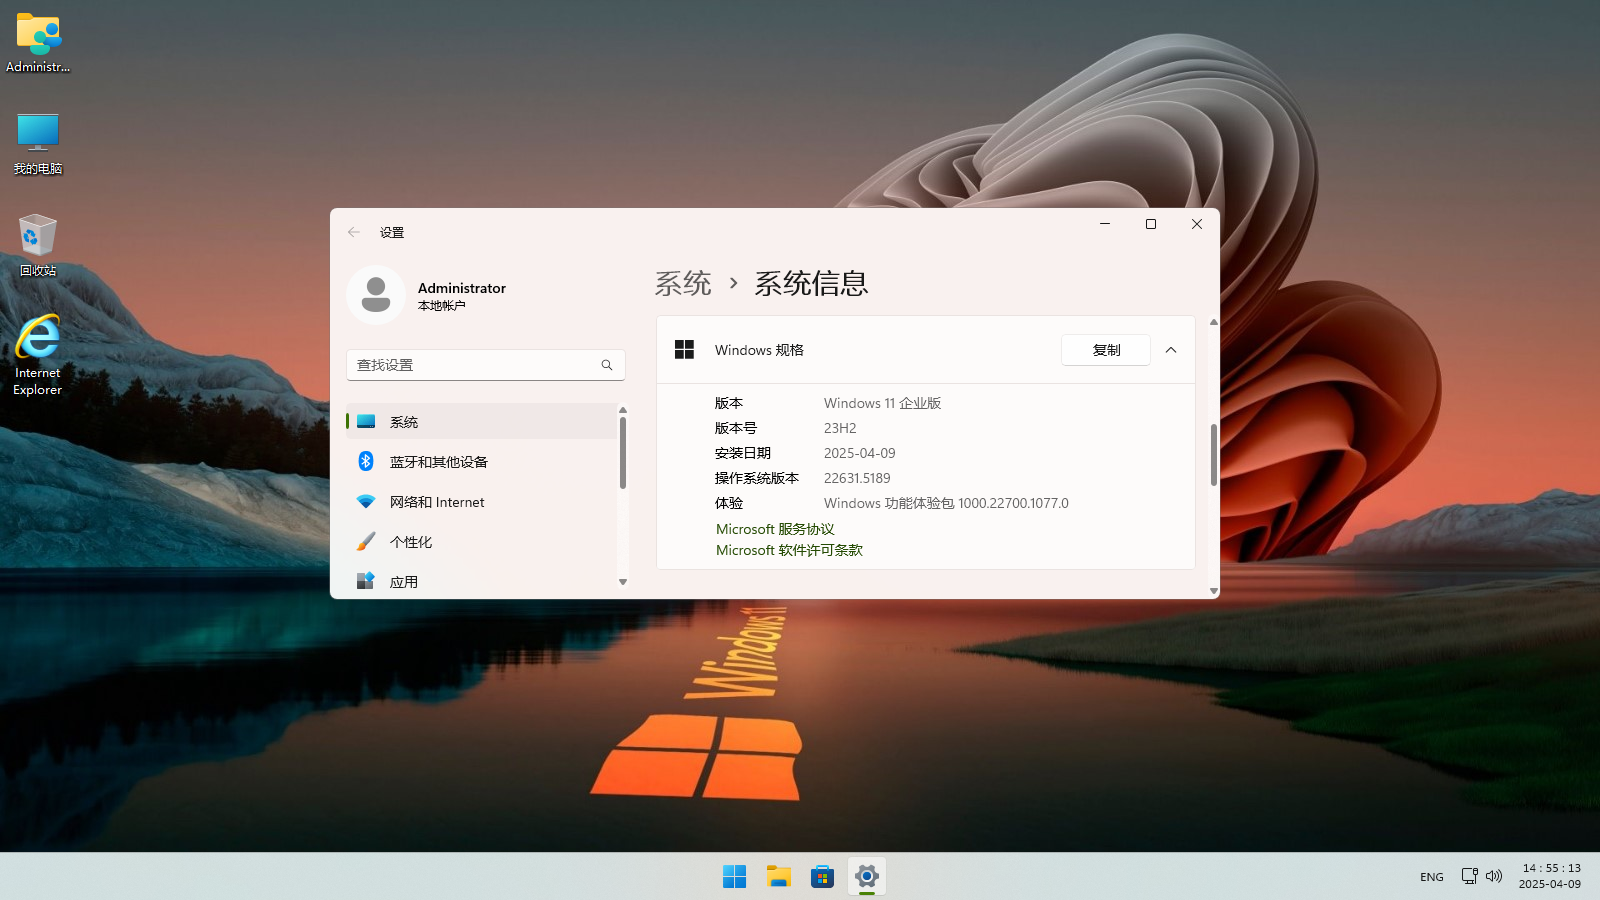This screenshot has height=900, width=1600.
Task: Click the sidebar scrollbar thumb
Action: [x=623, y=453]
